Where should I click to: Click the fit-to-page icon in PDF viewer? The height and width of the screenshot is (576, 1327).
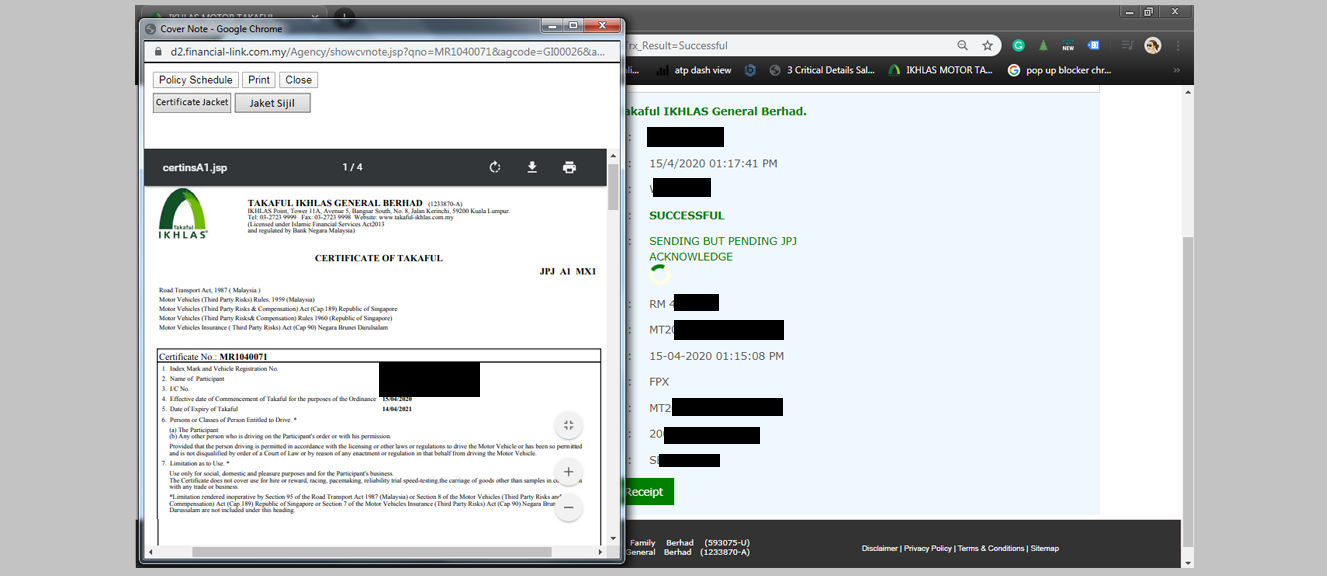tap(568, 425)
